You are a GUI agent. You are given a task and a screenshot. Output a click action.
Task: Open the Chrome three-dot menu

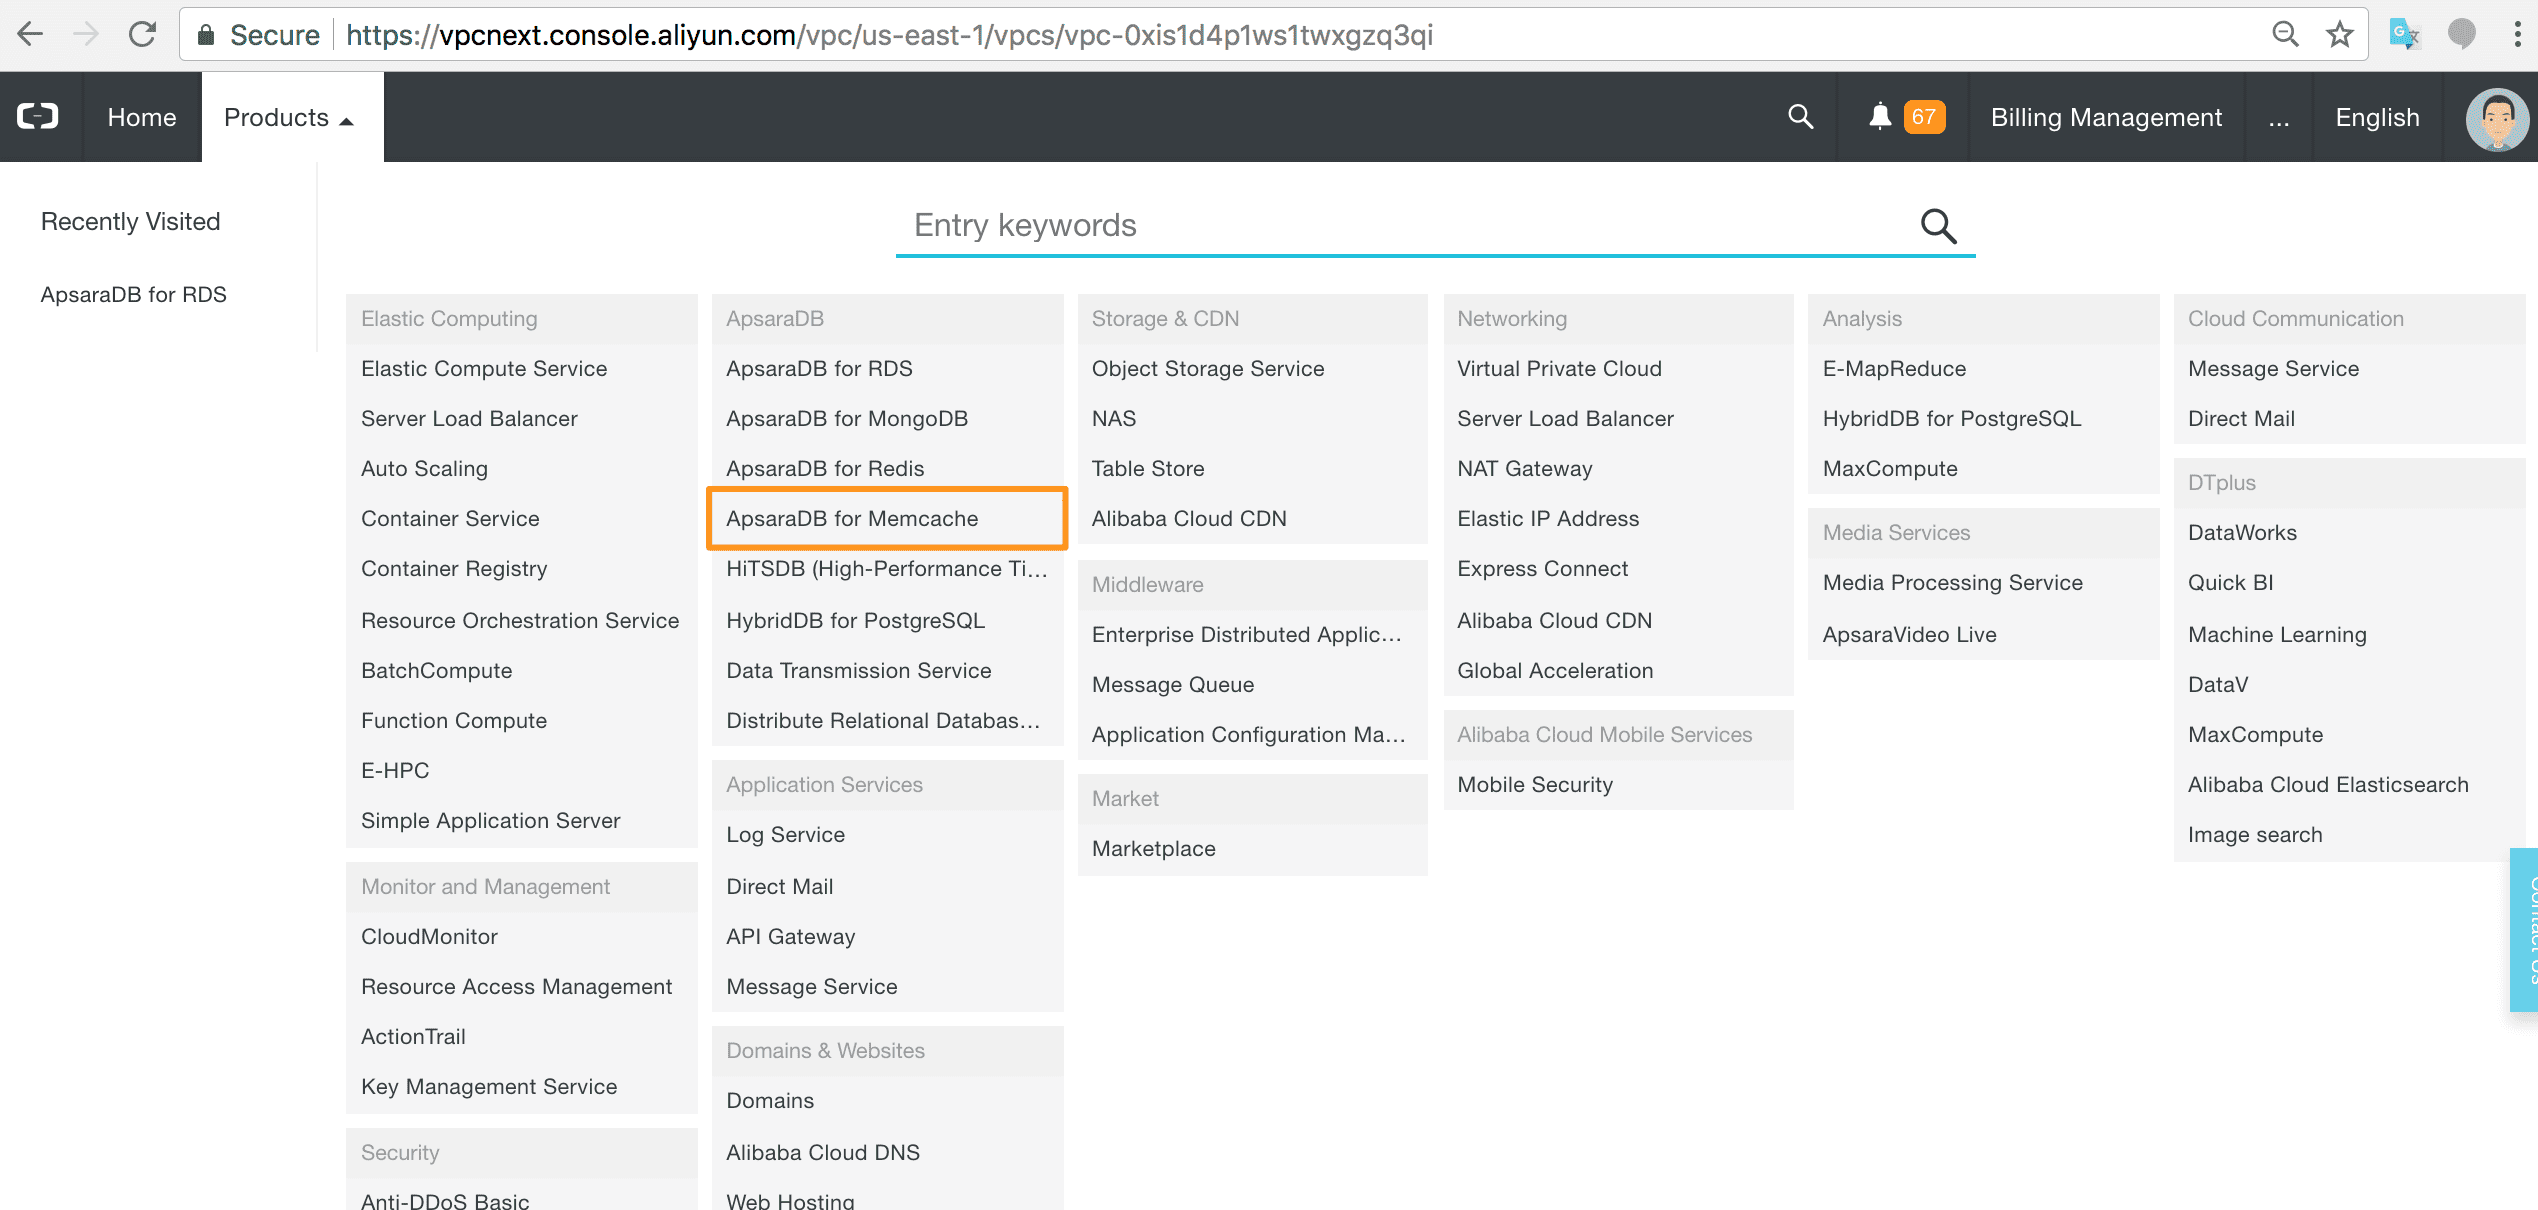click(2517, 35)
